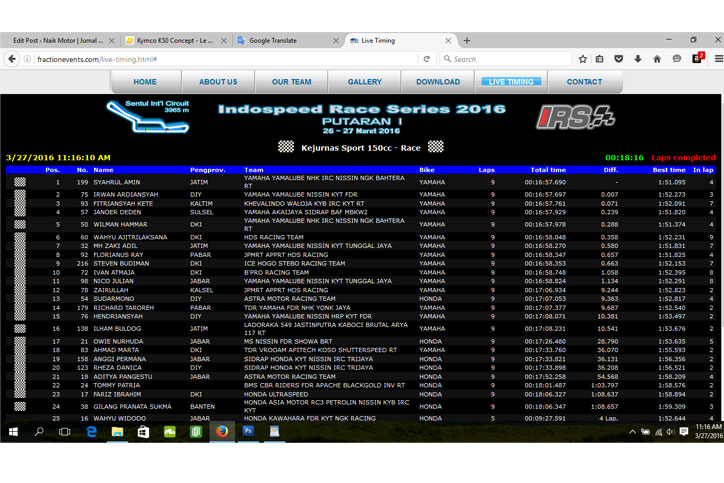Bookmark this page with the star icon
Screen dimensions: 724x483
click(583, 59)
